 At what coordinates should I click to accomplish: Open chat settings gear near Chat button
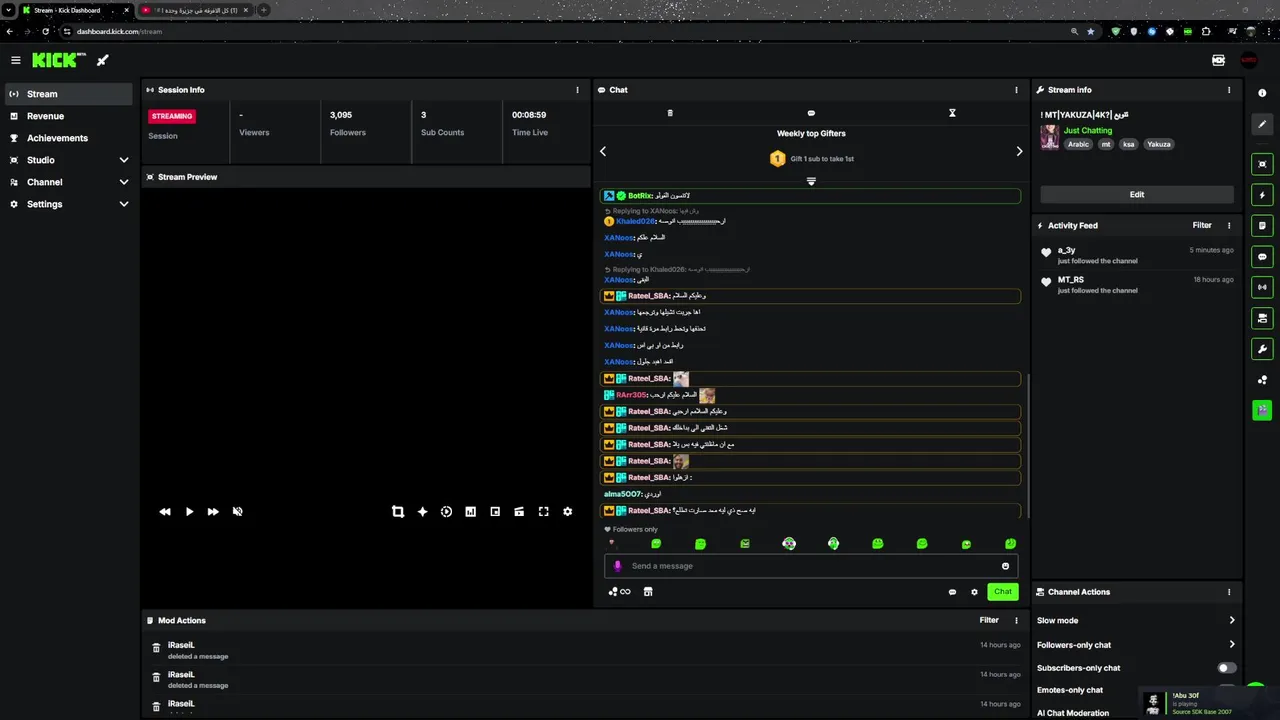(975, 592)
